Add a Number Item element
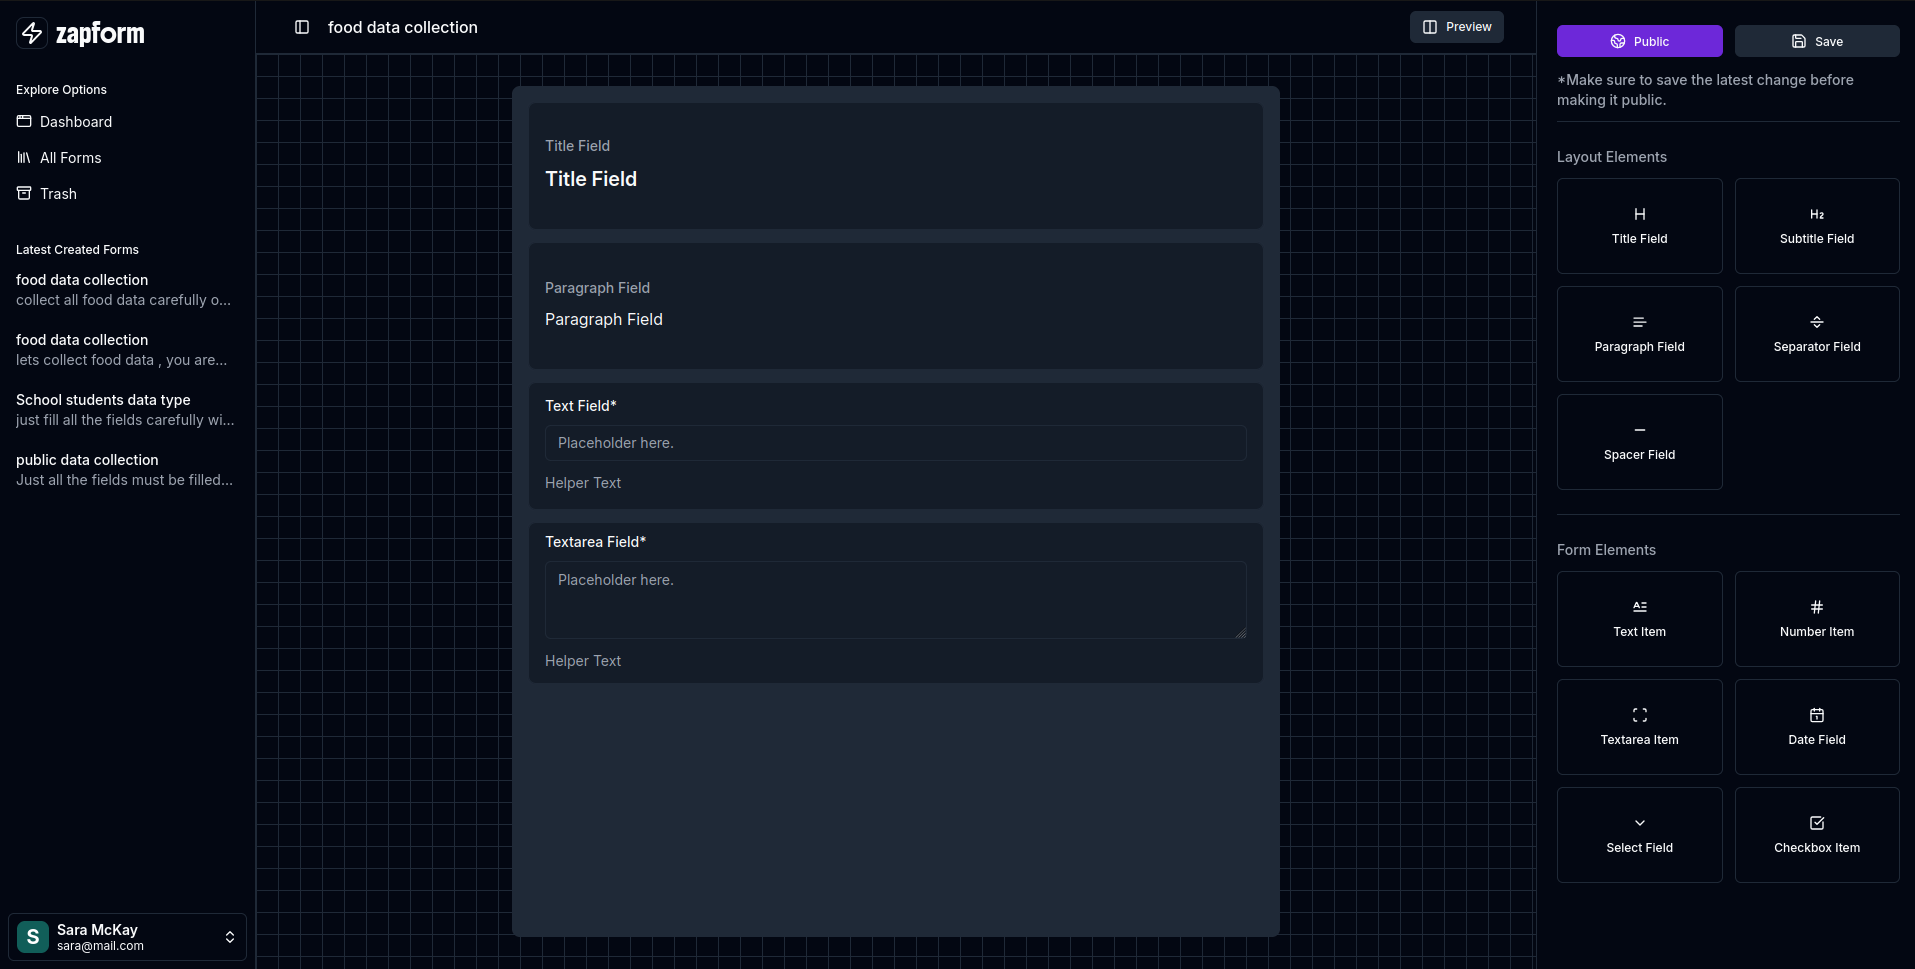This screenshot has height=969, width=1915. point(1816,619)
